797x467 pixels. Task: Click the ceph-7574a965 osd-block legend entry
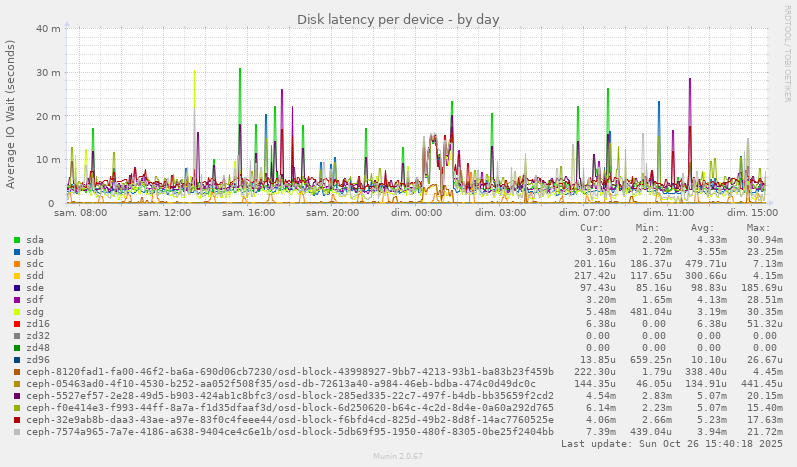click(289, 432)
